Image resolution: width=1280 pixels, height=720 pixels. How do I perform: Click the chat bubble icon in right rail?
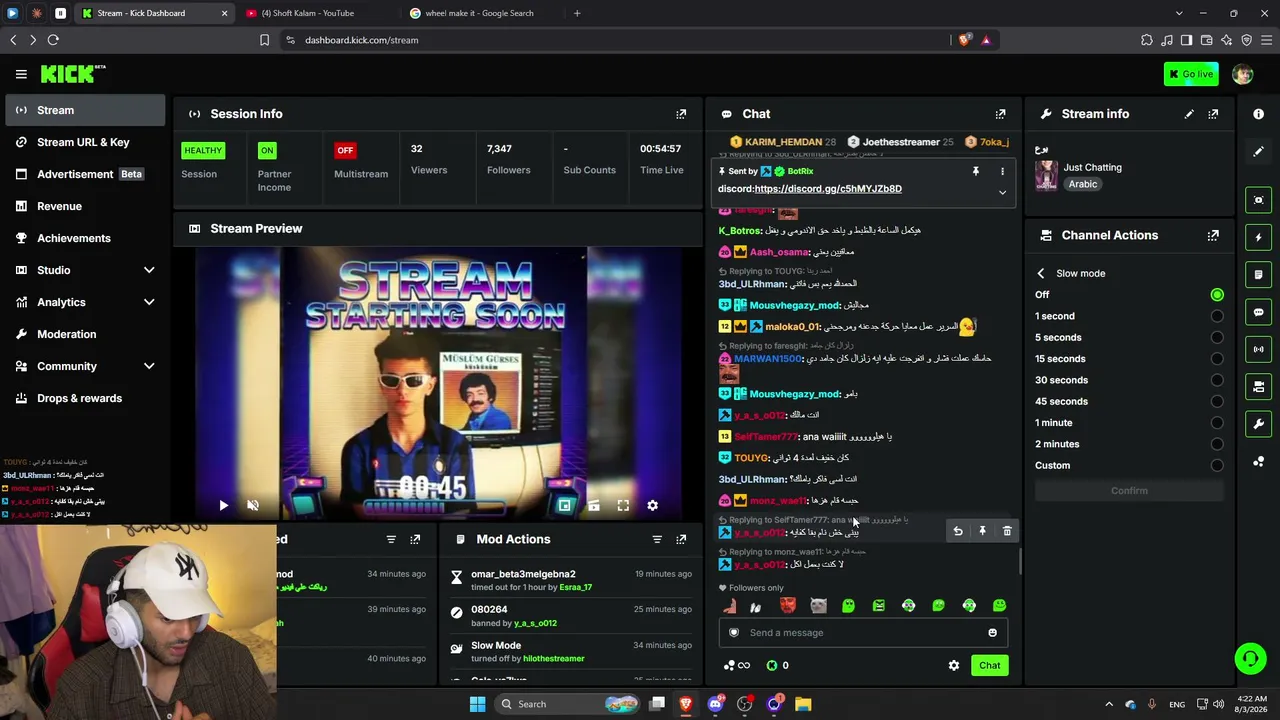click(x=1258, y=312)
